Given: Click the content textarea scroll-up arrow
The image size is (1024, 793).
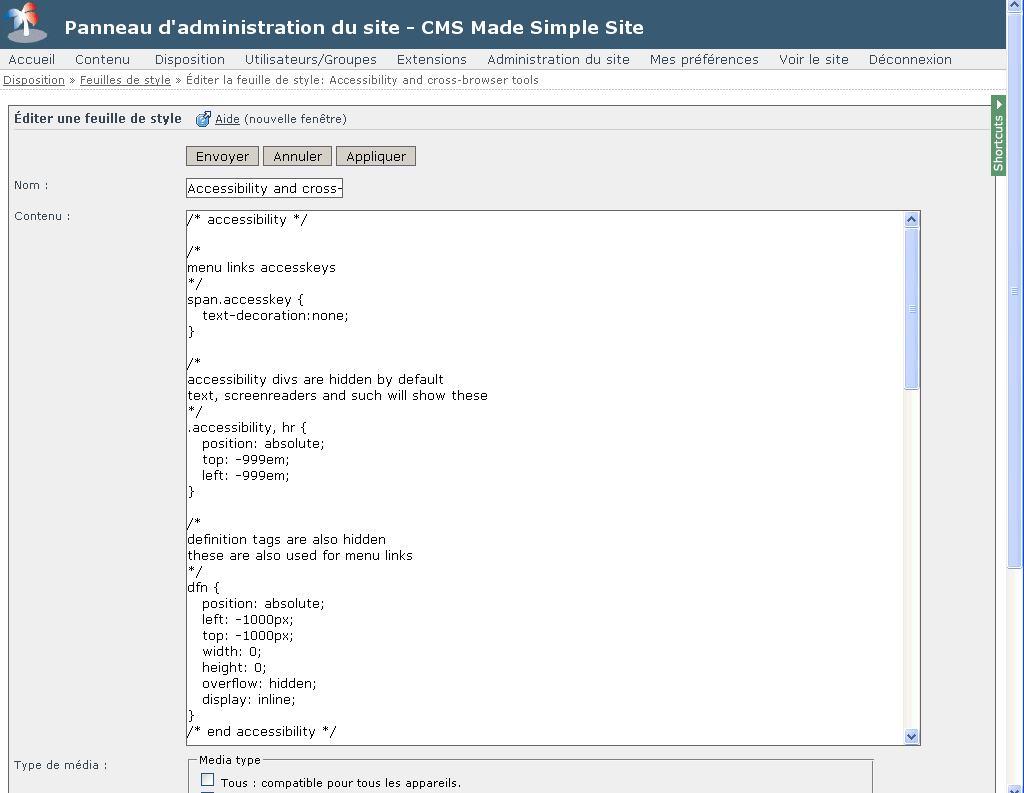Looking at the screenshot, I should coord(911,220).
